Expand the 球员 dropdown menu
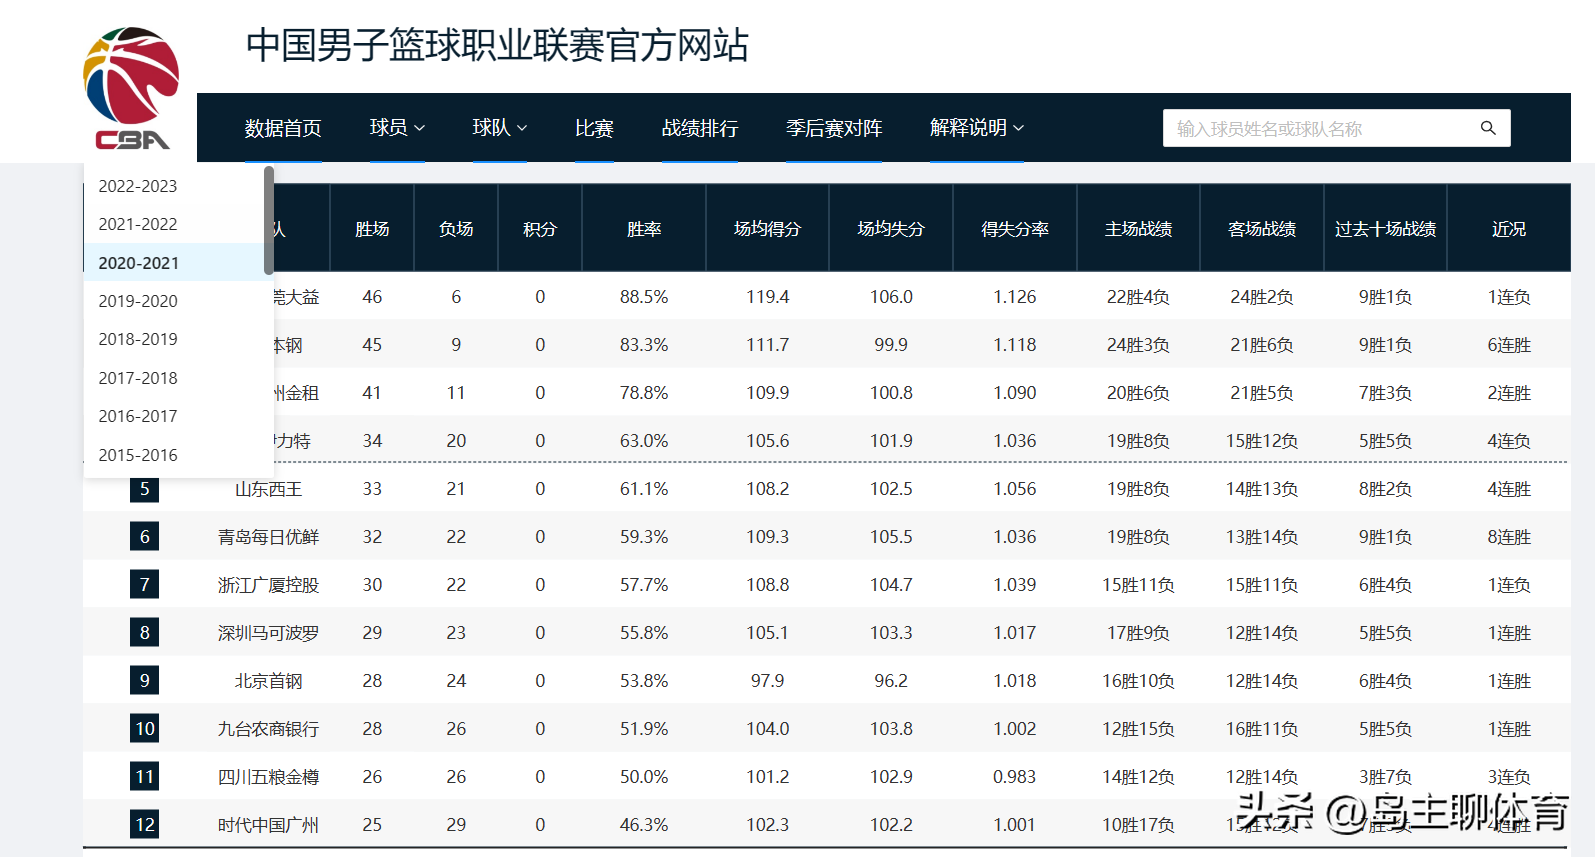This screenshot has width=1595, height=857. click(397, 128)
